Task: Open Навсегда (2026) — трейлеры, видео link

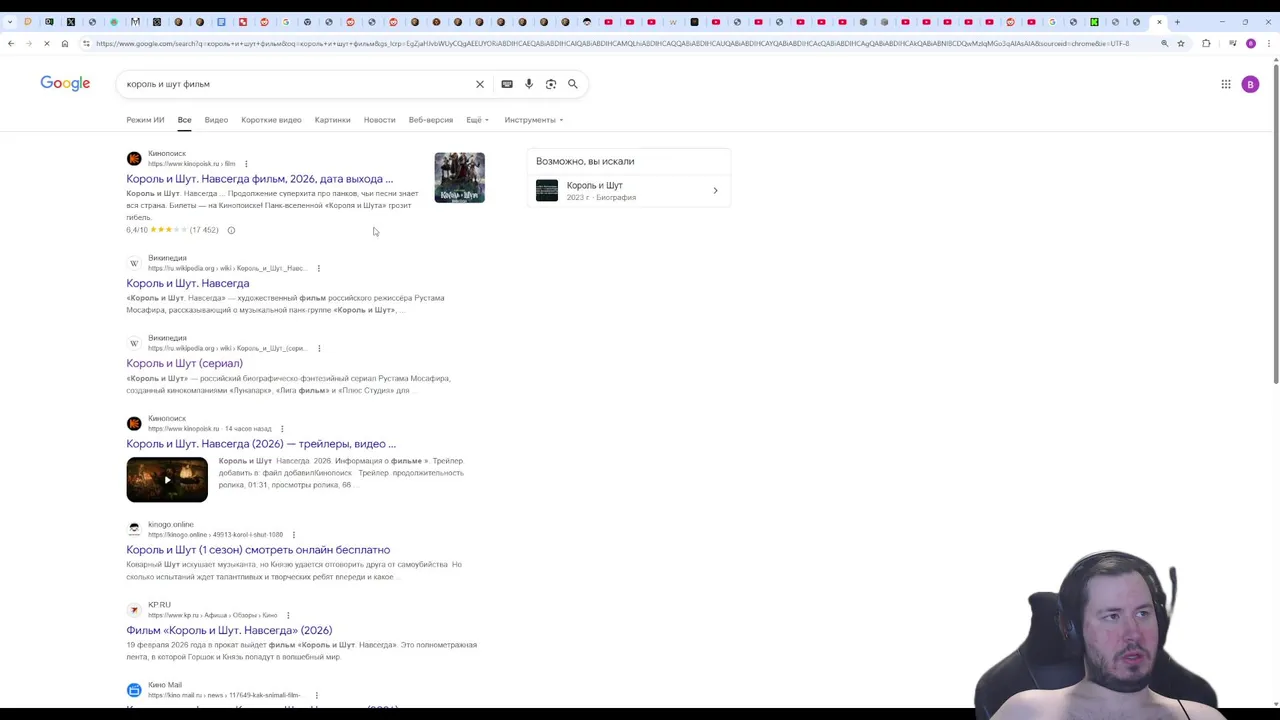Action: pos(261,444)
